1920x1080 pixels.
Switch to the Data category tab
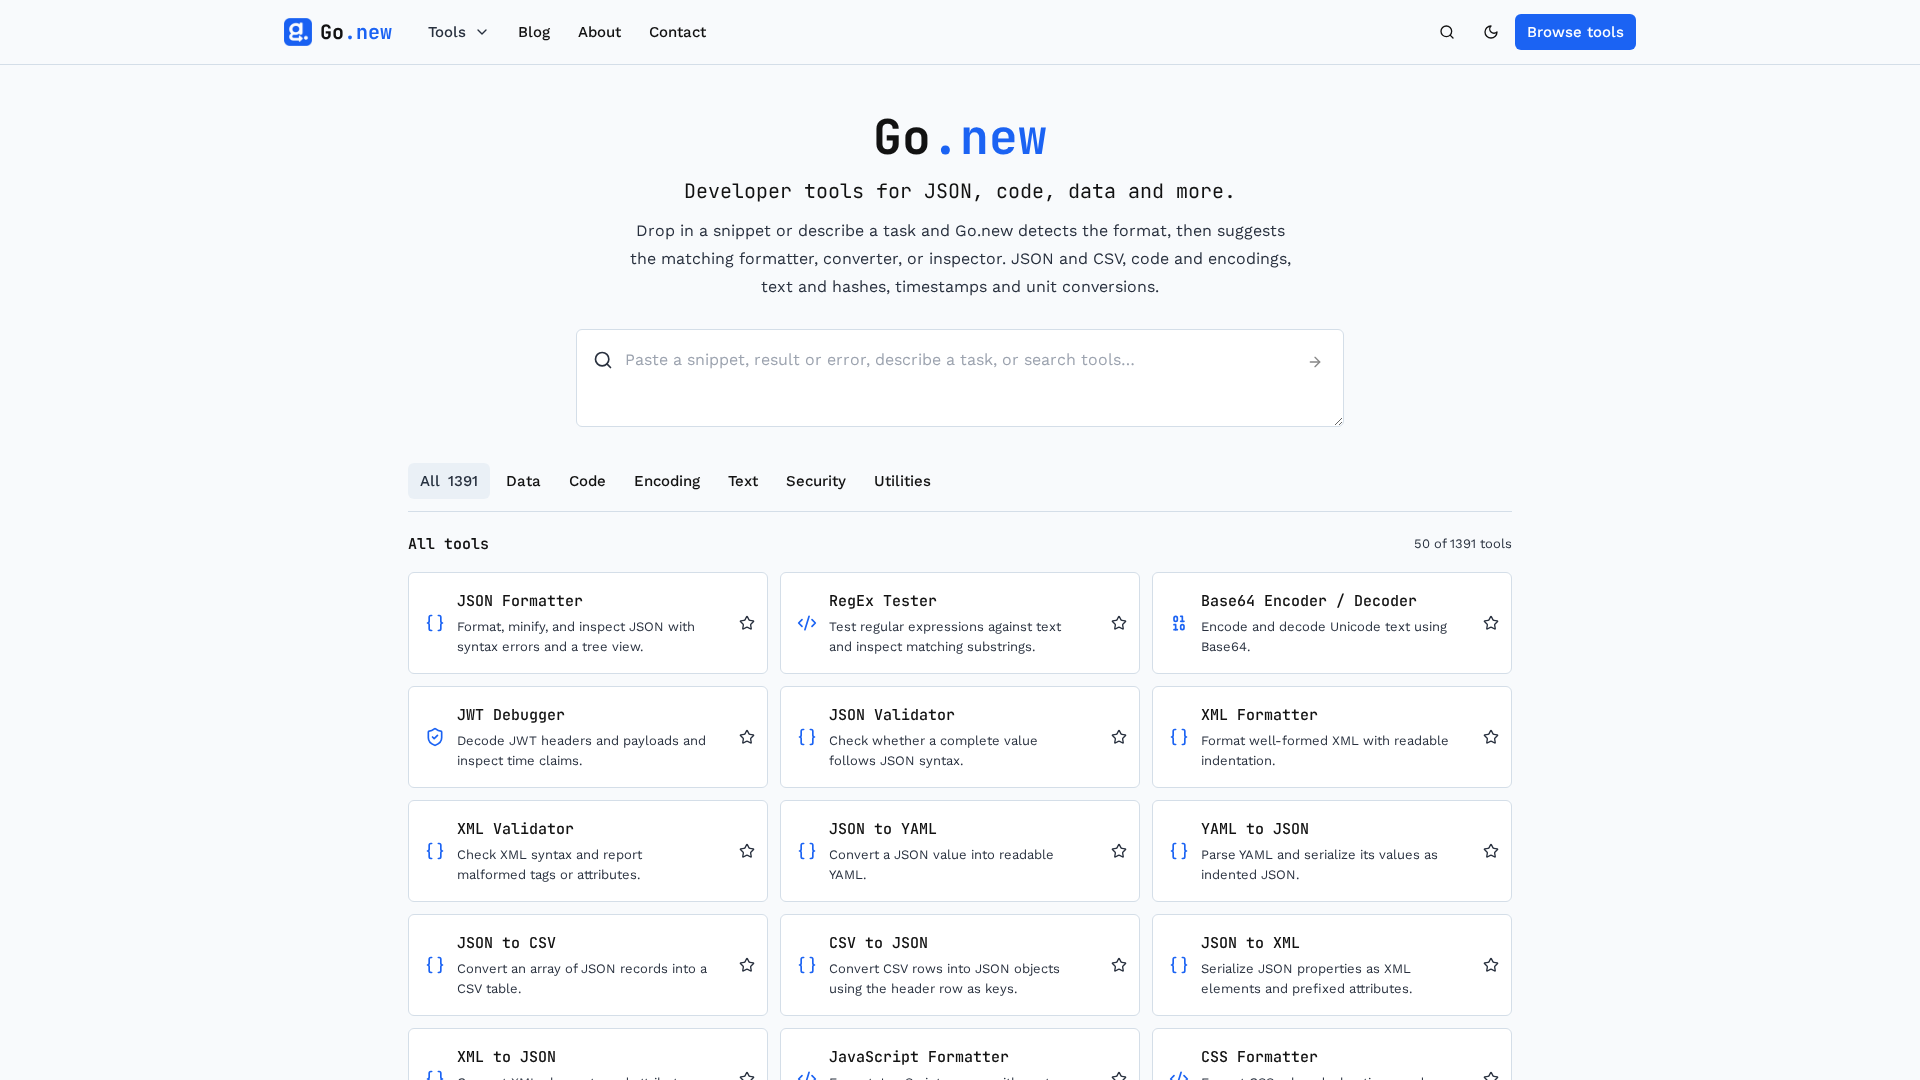pyautogui.click(x=523, y=481)
